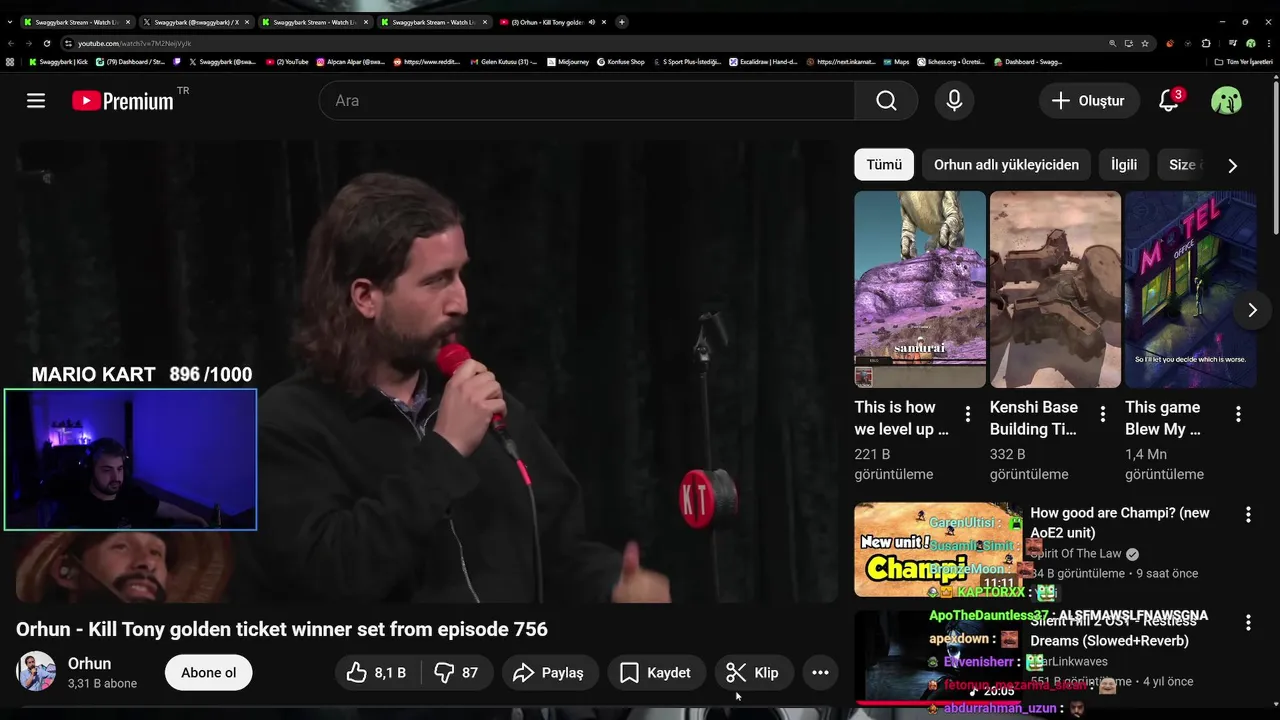This screenshot has height=720, width=1280.
Task: Open options for 'This game Blew My' short
Action: click(x=1238, y=414)
